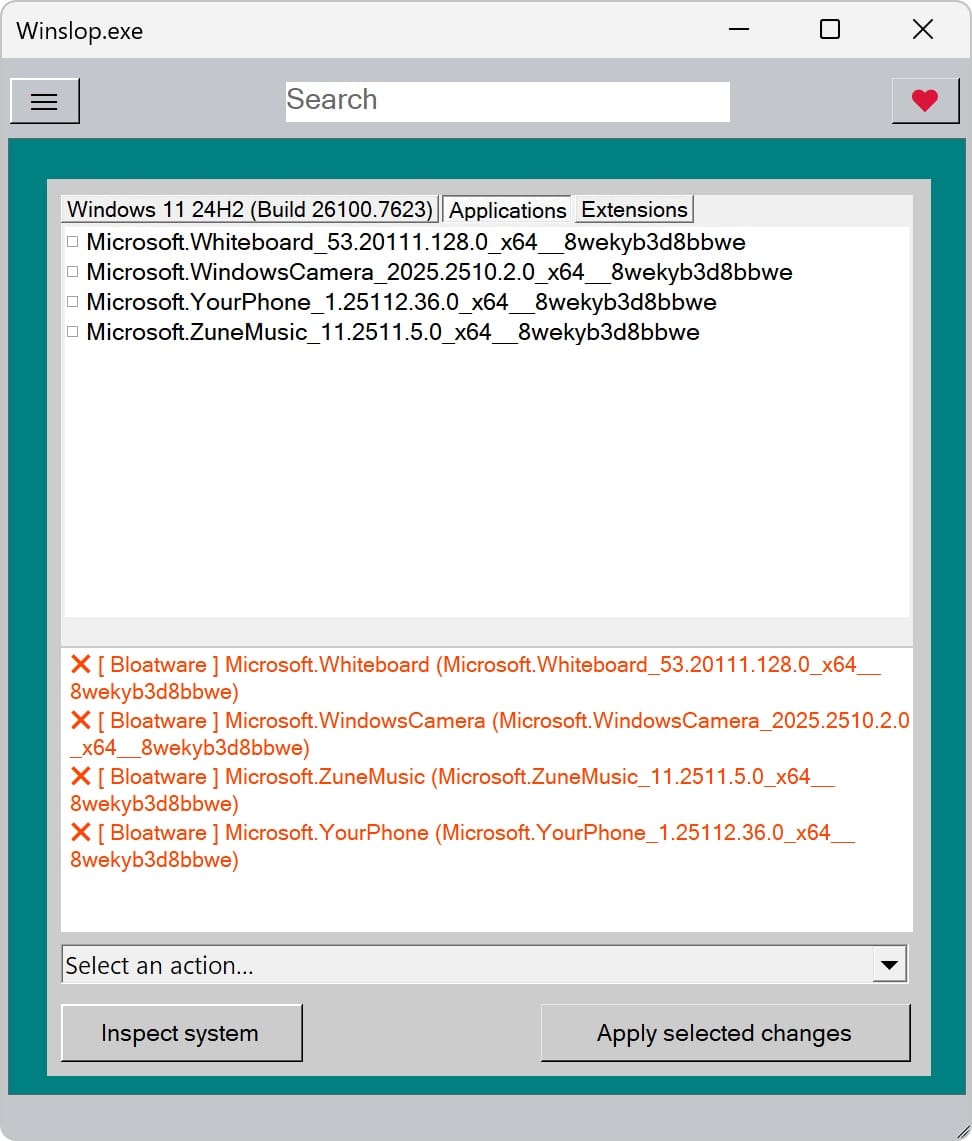Select Microsoft.ZuneMusic_11.2511.5.0 list row text
972x1141 pixels.
click(x=393, y=332)
